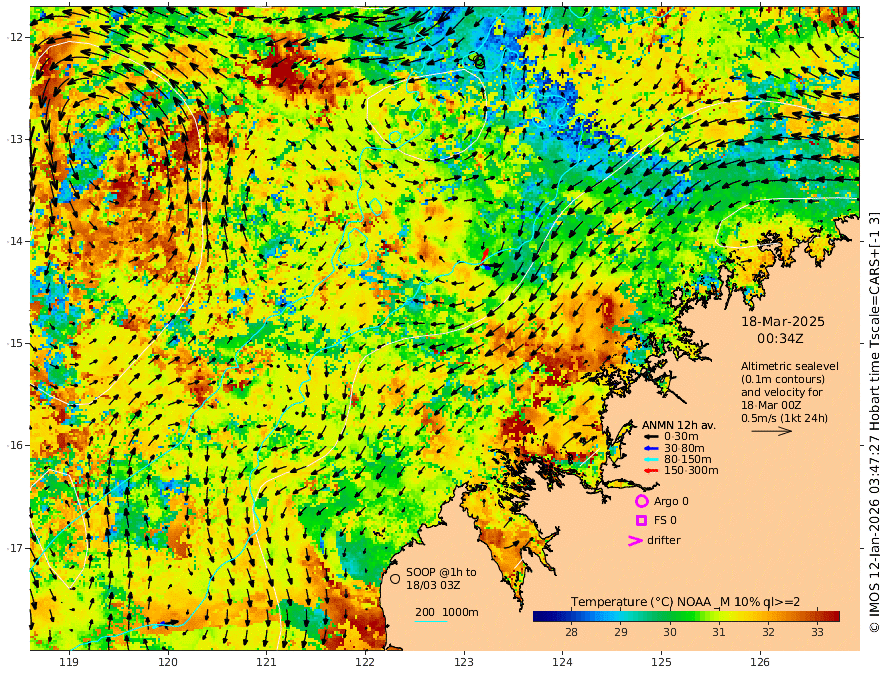Click the black 0-30m arrow legend icon

pos(650,436)
